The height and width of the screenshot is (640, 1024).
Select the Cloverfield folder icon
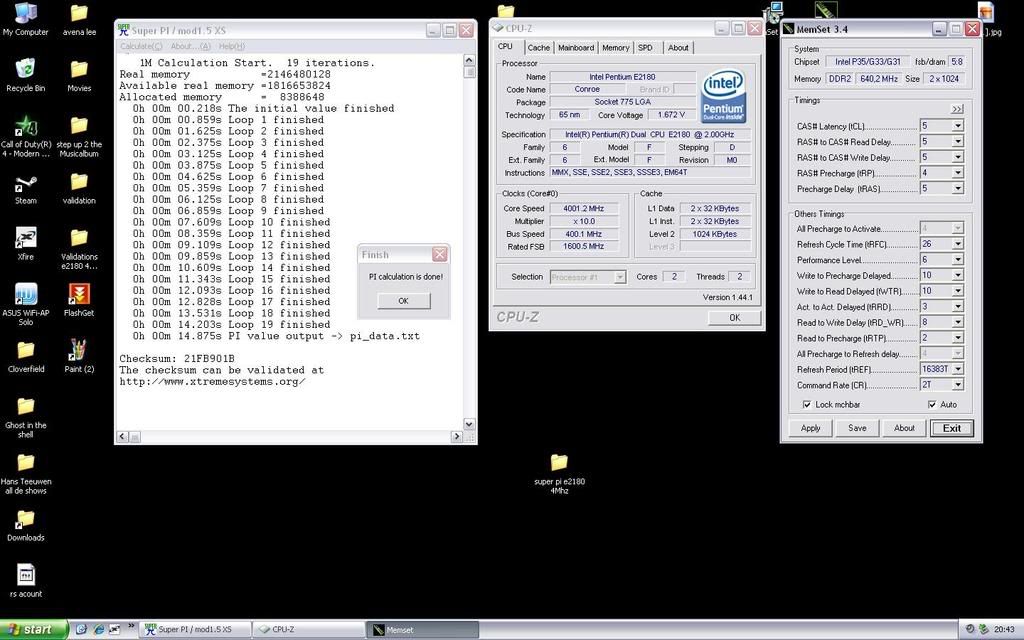pos(25,350)
